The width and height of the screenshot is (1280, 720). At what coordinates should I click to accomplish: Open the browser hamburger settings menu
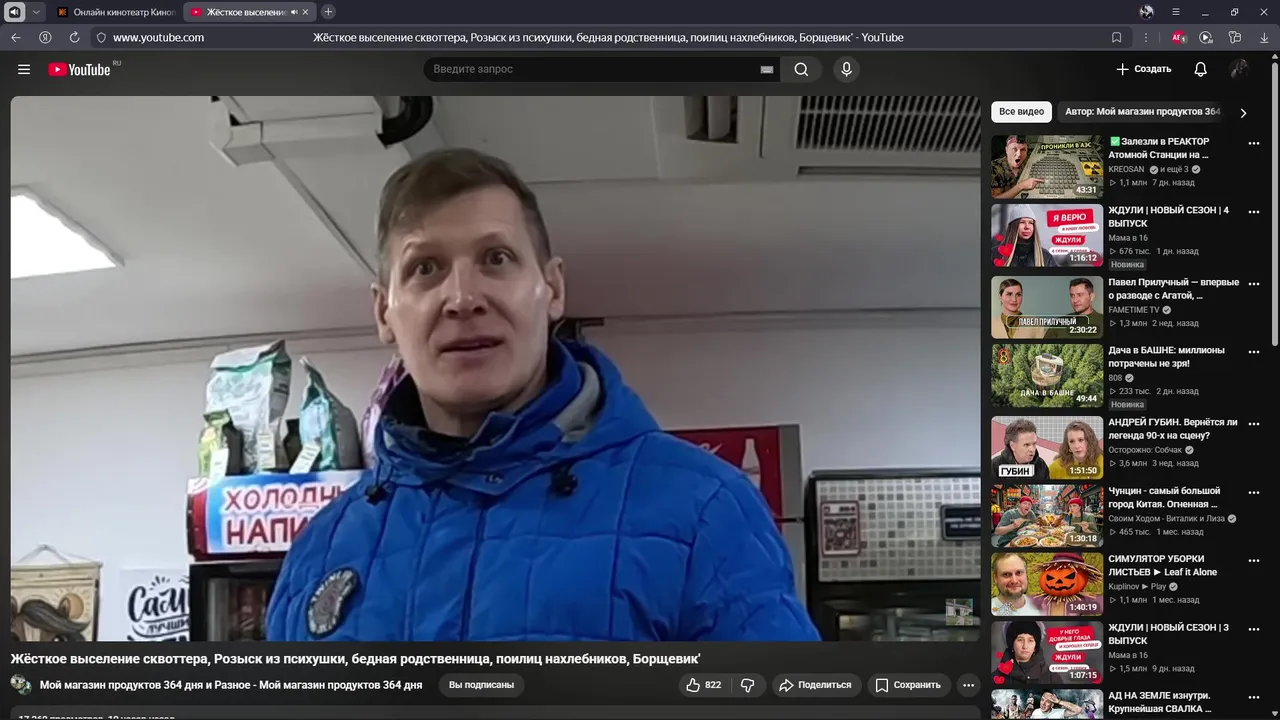tap(1176, 12)
